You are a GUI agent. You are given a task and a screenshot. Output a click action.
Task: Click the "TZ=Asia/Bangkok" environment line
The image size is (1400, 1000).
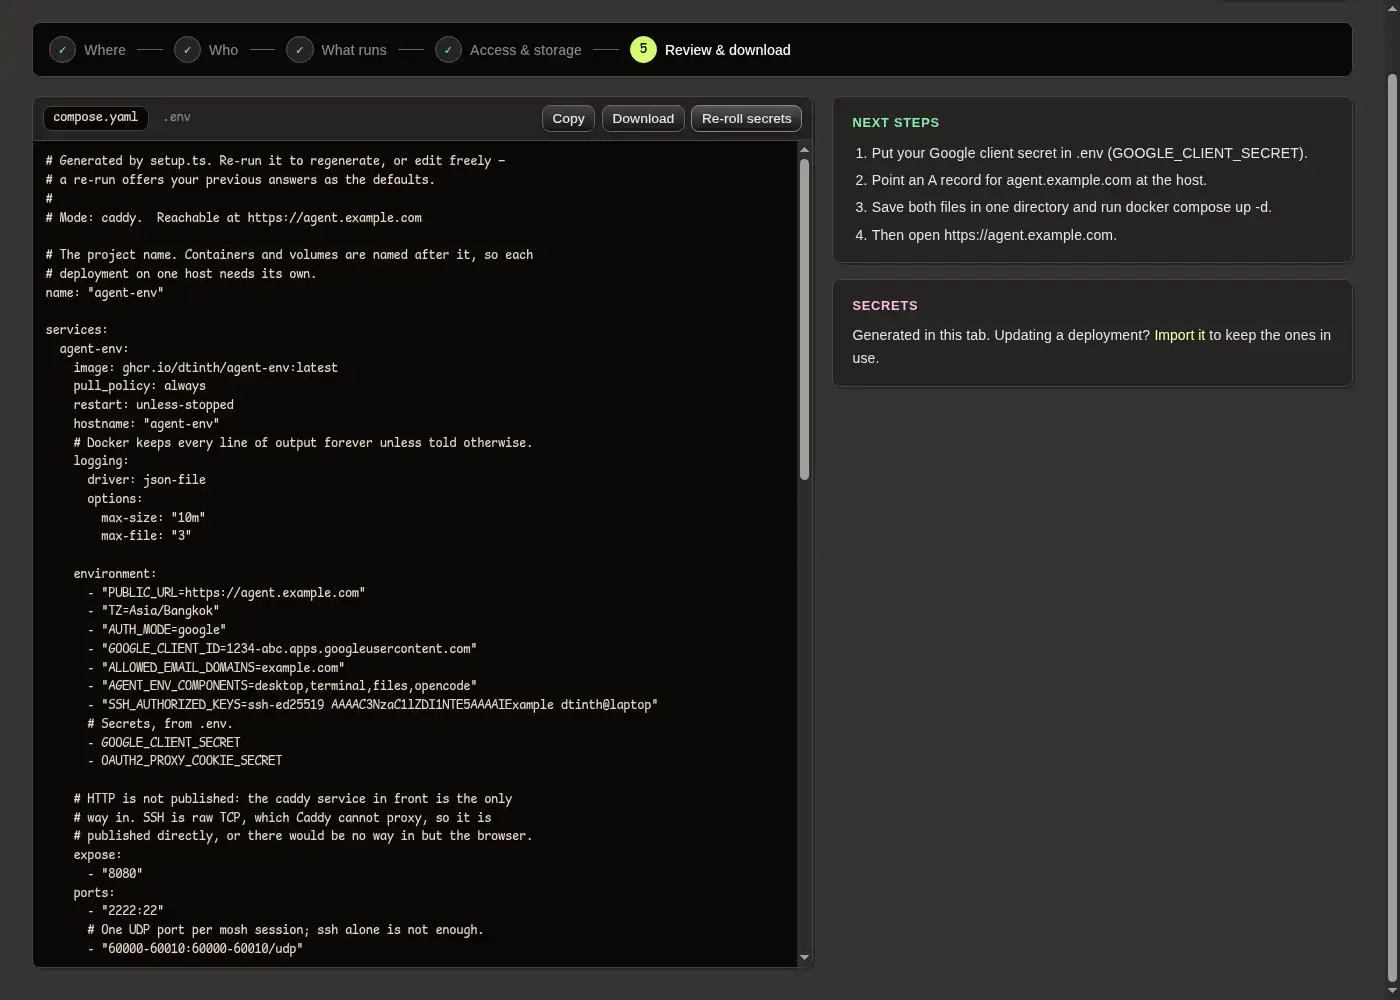(153, 611)
